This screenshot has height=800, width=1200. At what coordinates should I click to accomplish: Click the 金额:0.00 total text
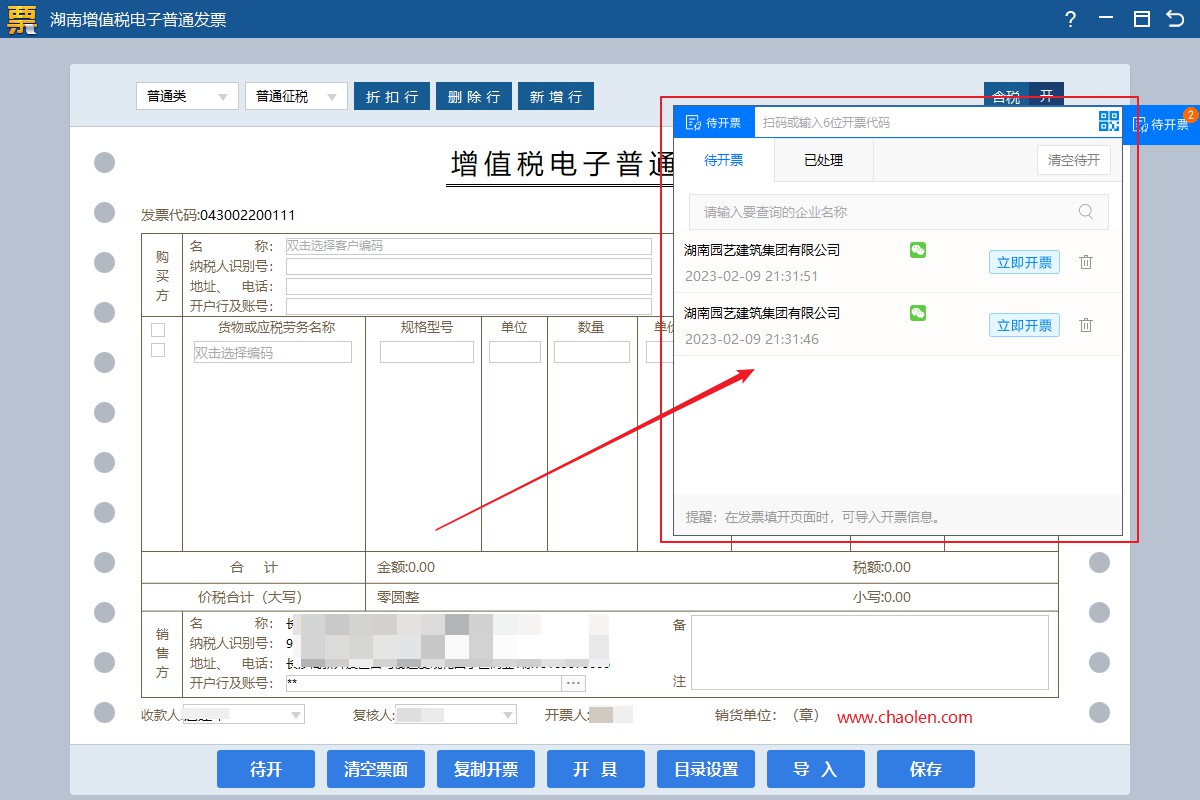(406, 567)
